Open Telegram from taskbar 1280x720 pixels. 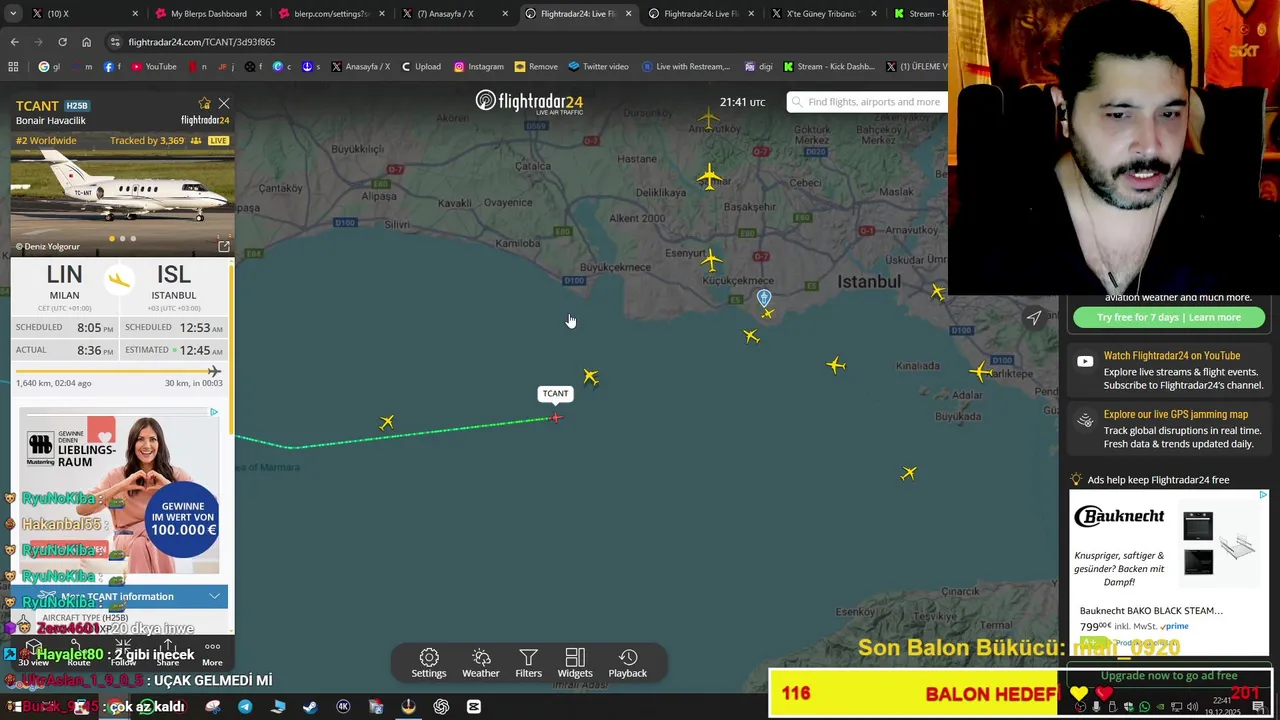click(245, 707)
